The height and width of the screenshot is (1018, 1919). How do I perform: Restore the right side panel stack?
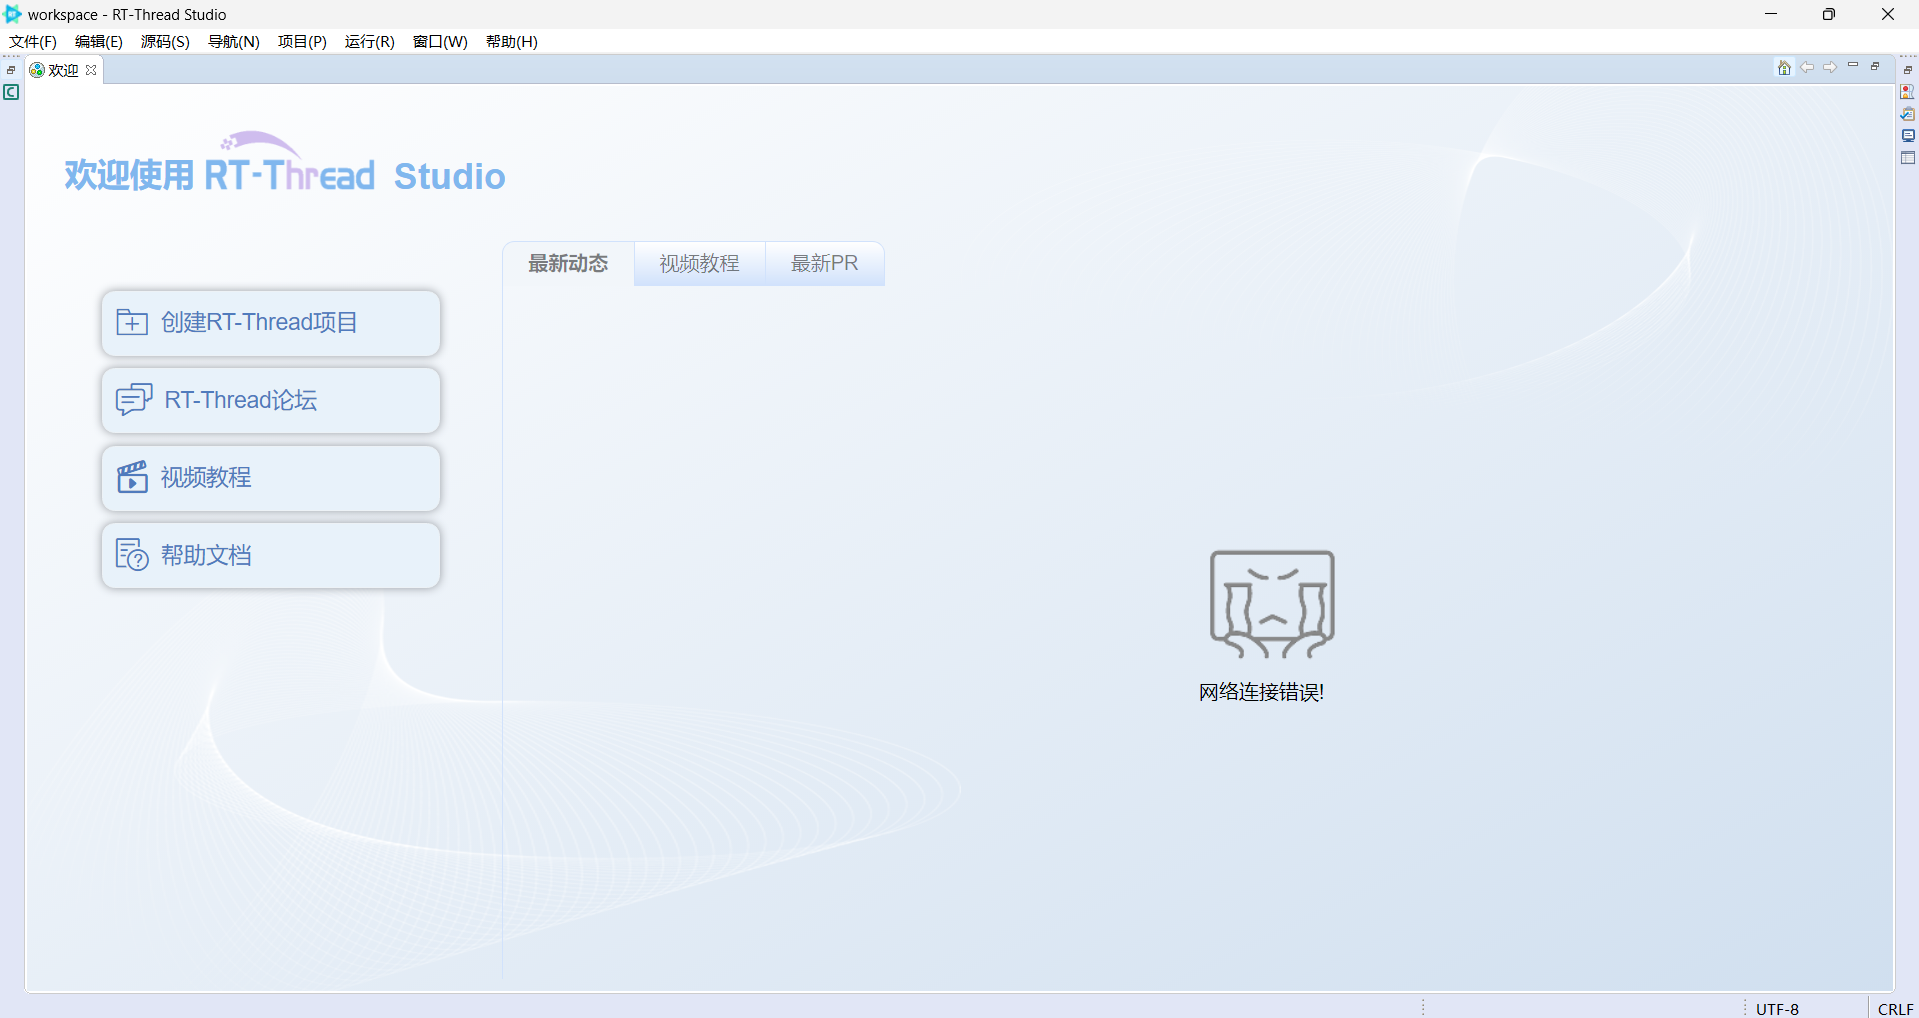click(x=1908, y=70)
